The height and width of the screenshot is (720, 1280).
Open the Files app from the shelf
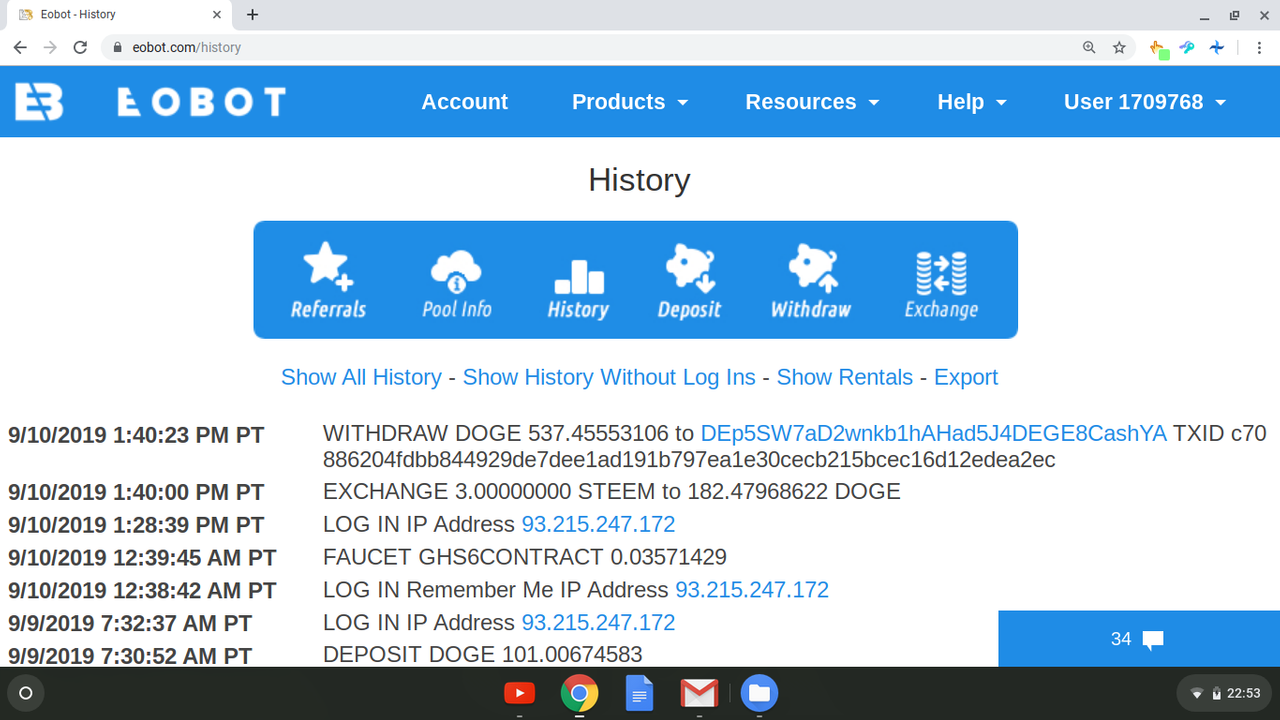point(759,693)
